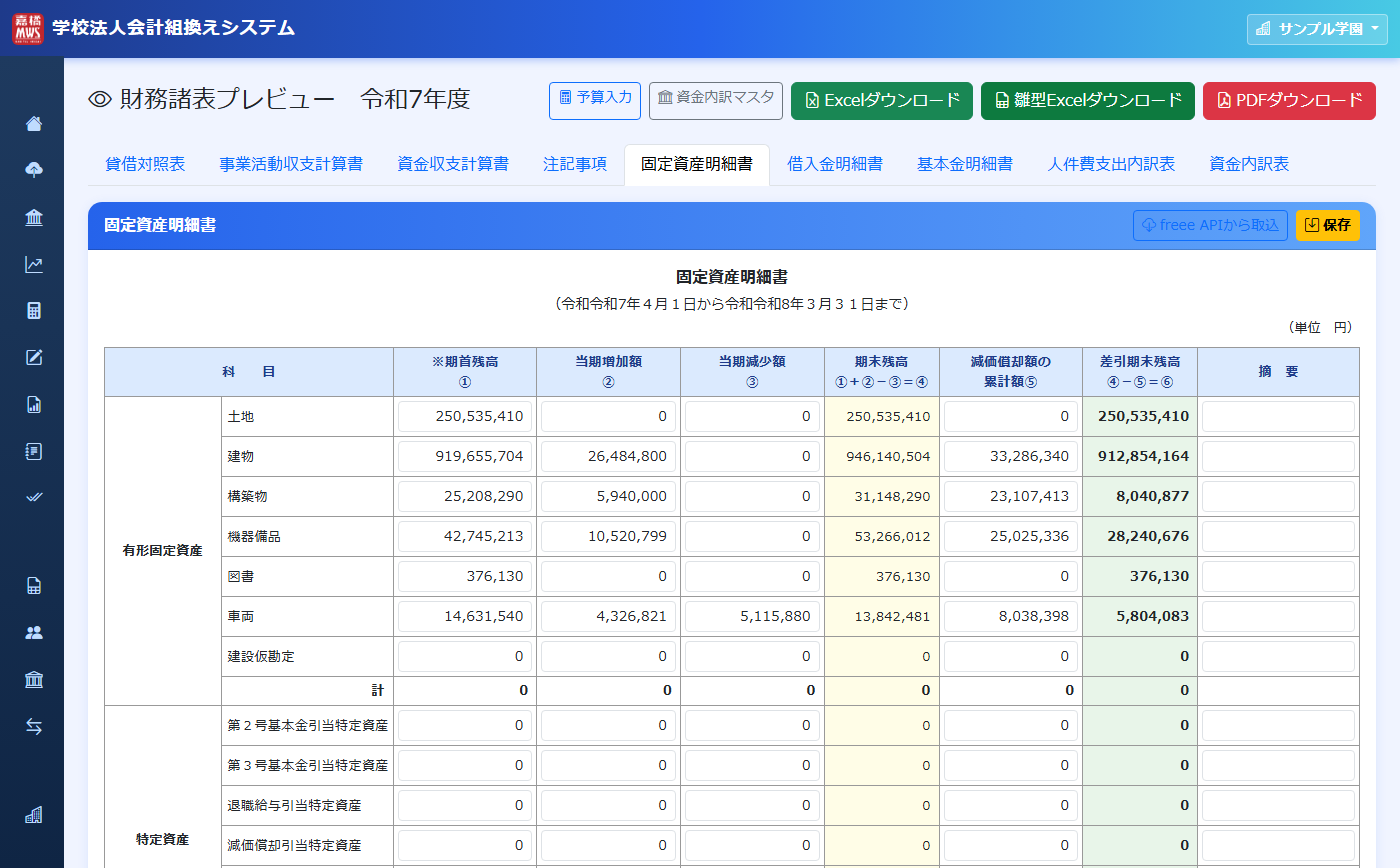The image size is (1400, 868).
Task: Edit the 車両 depreciation field 8,038,398
Action: click(1011, 616)
